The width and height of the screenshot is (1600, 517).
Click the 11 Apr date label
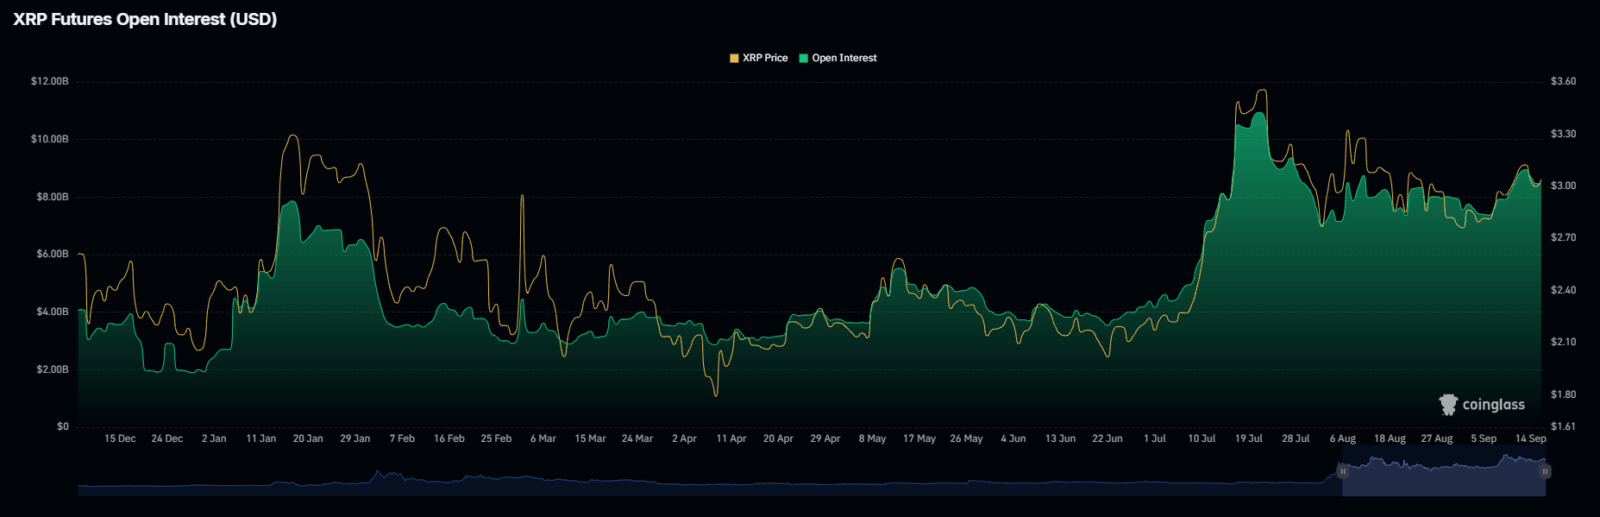tap(731, 439)
